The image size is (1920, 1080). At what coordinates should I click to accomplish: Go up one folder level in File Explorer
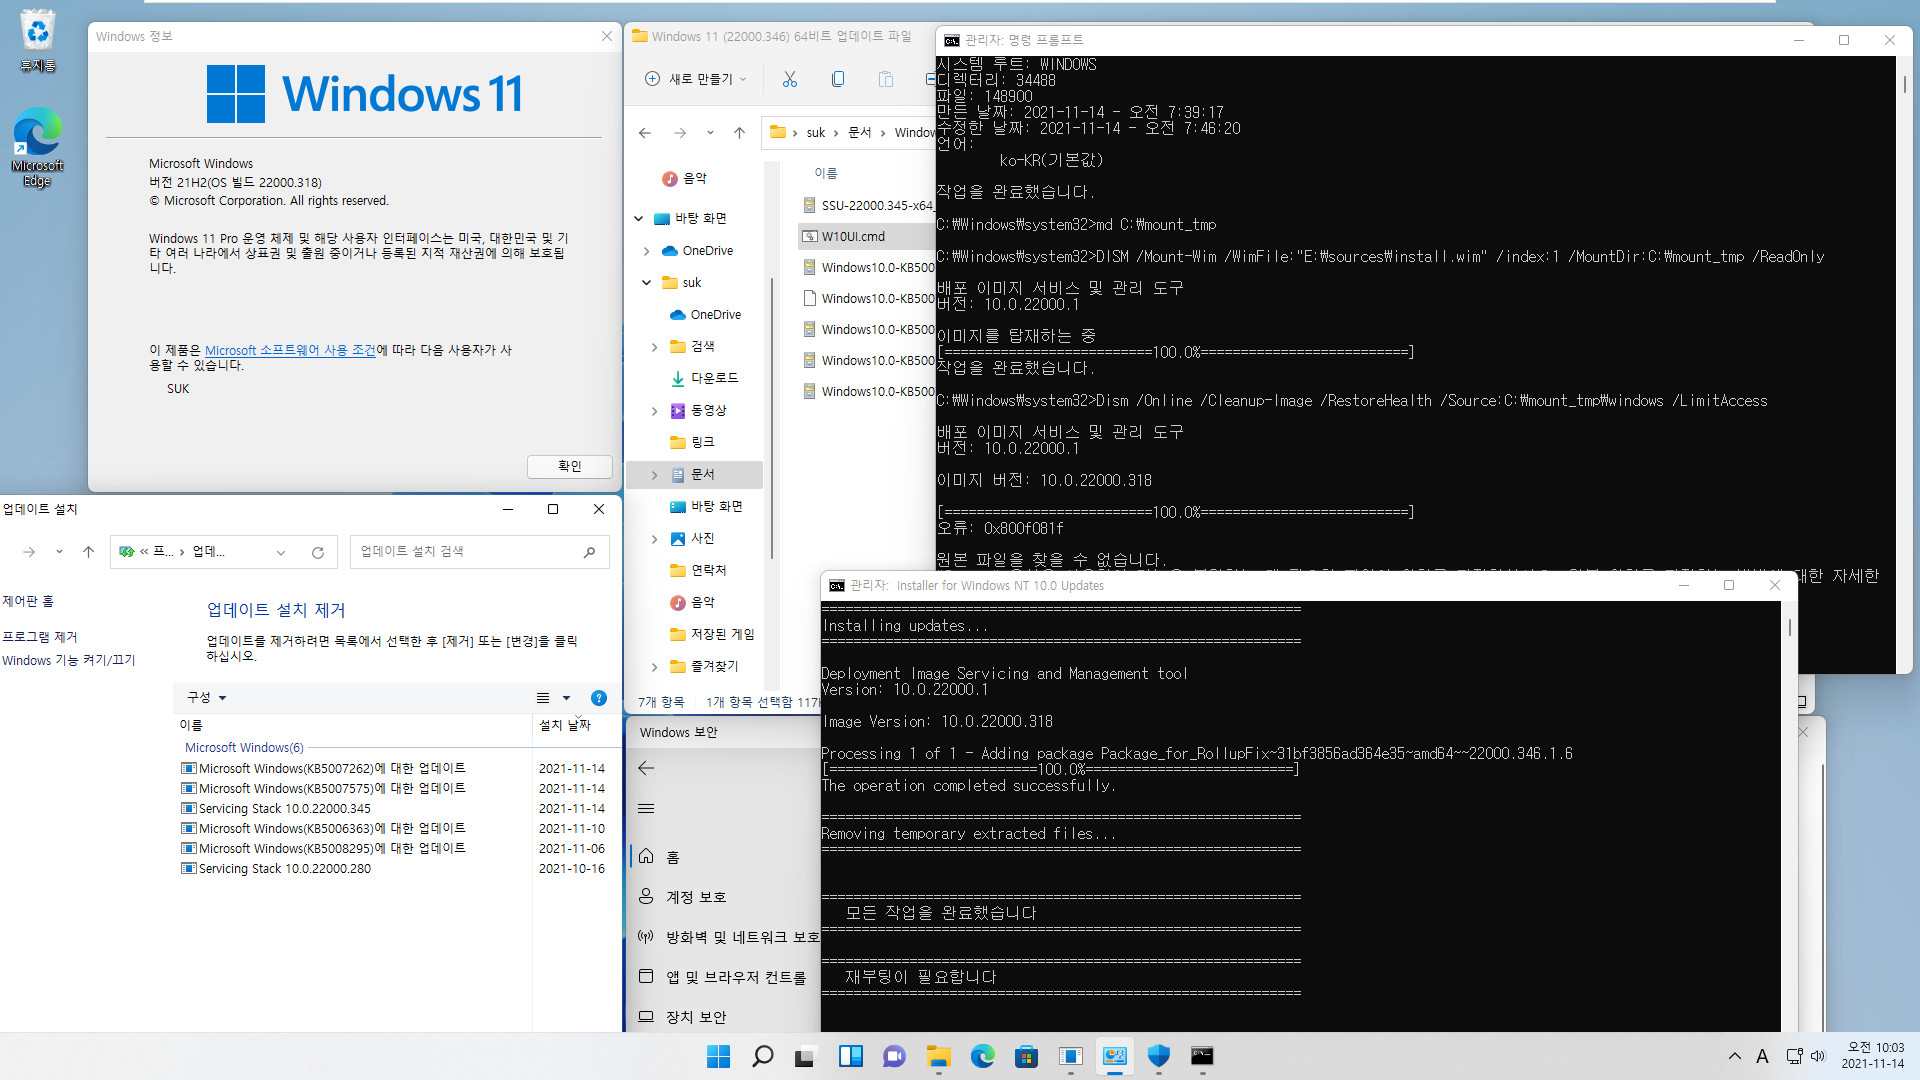pyautogui.click(x=739, y=133)
